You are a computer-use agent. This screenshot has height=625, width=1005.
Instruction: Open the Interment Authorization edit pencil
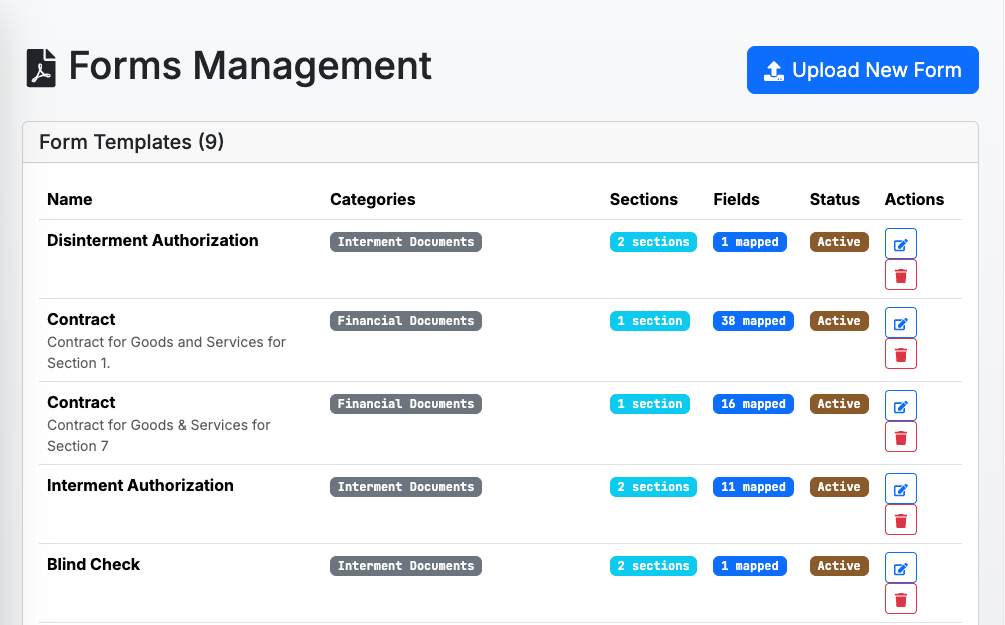pos(900,488)
